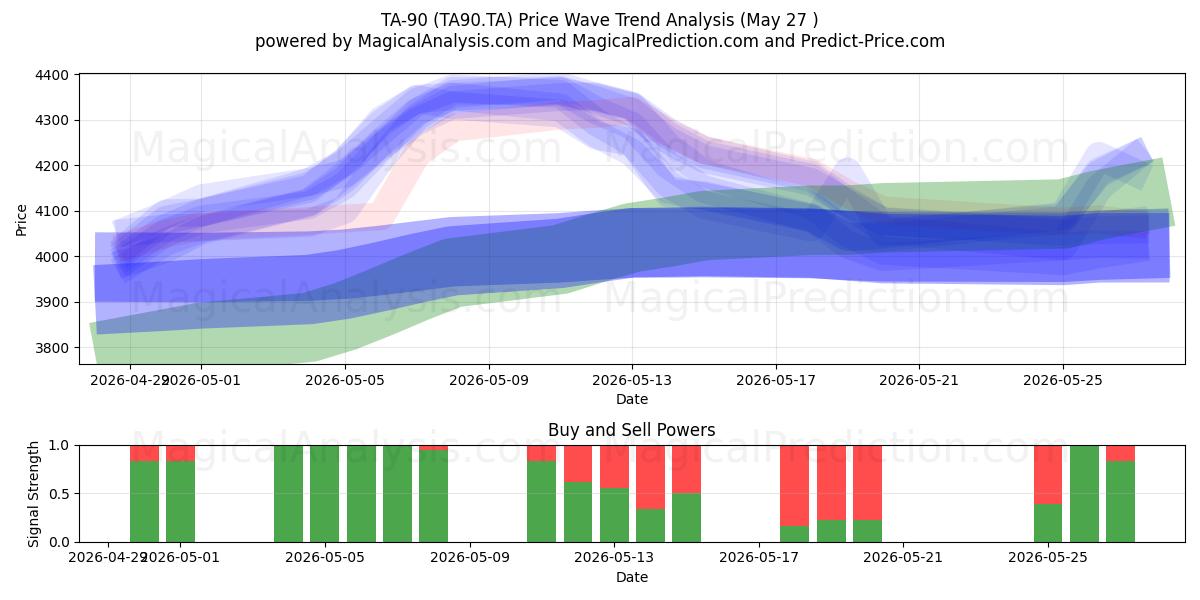This screenshot has width=1200, height=600.
Task: Click the green bar at 2026-05-04
Action: (x=288, y=494)
